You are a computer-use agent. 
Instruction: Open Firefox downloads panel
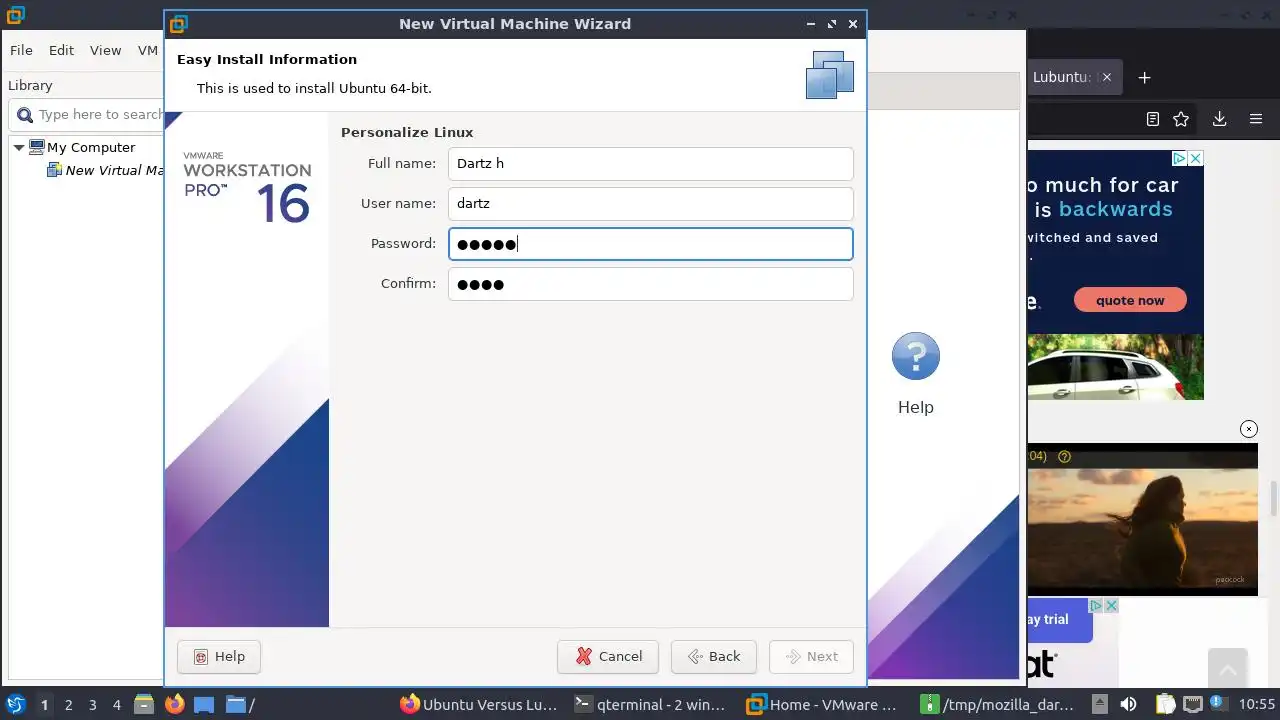tap(1219, 119)
